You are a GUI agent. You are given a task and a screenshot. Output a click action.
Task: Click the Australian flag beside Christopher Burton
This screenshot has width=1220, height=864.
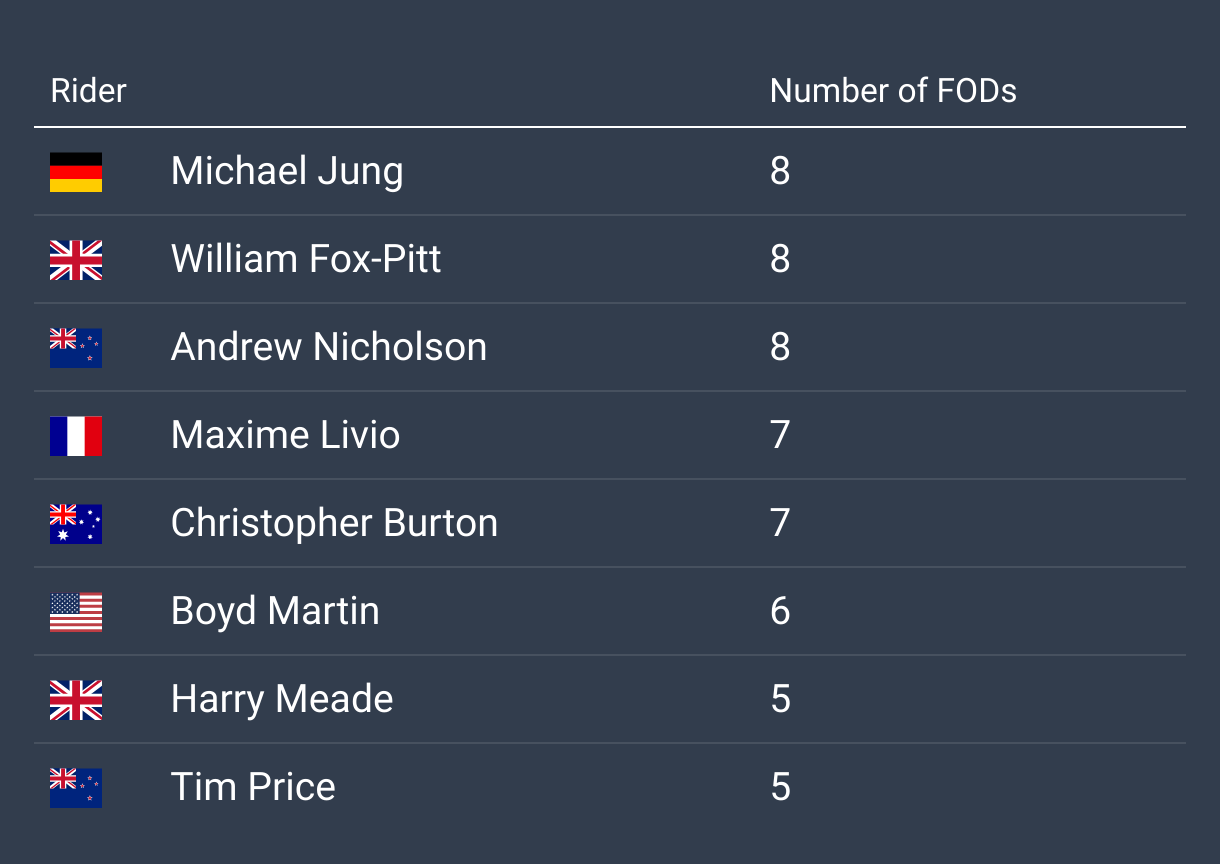click(76, 524)
